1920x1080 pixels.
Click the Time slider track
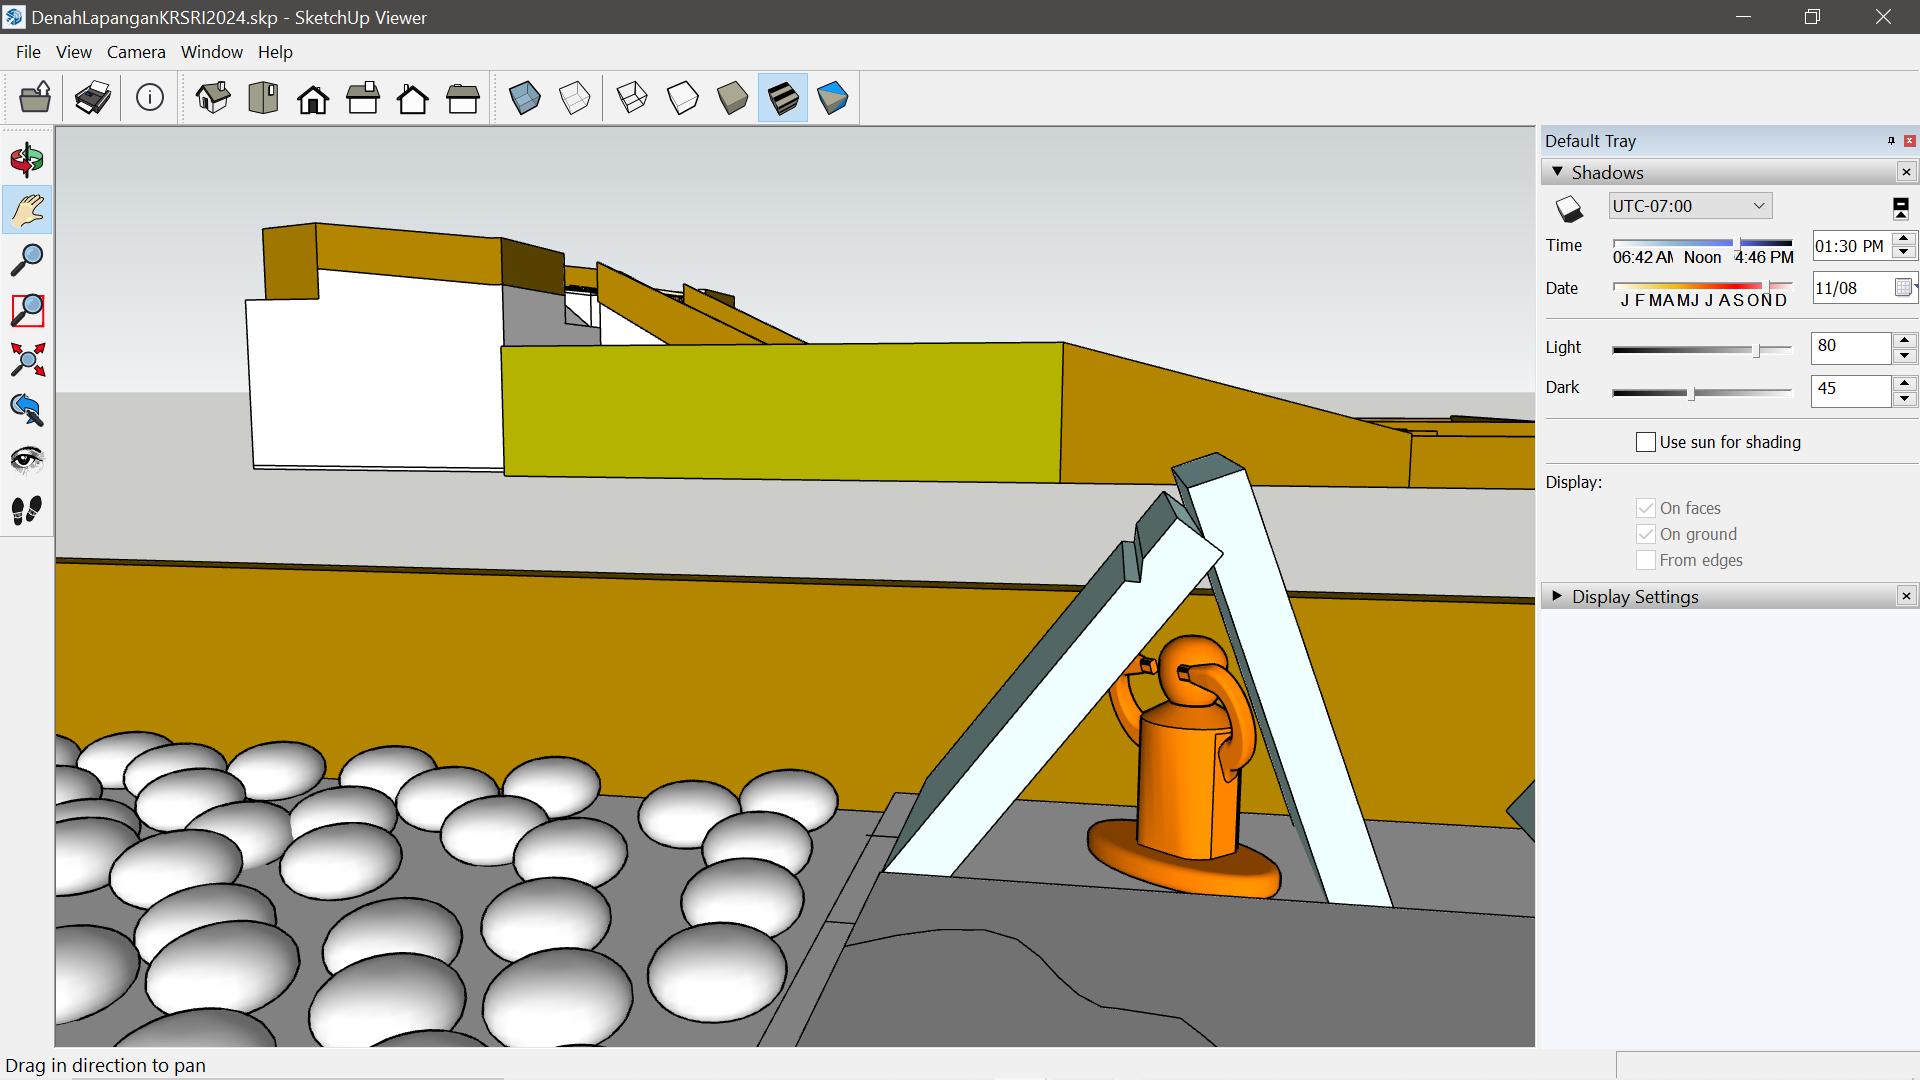[x=1702, y=243]
